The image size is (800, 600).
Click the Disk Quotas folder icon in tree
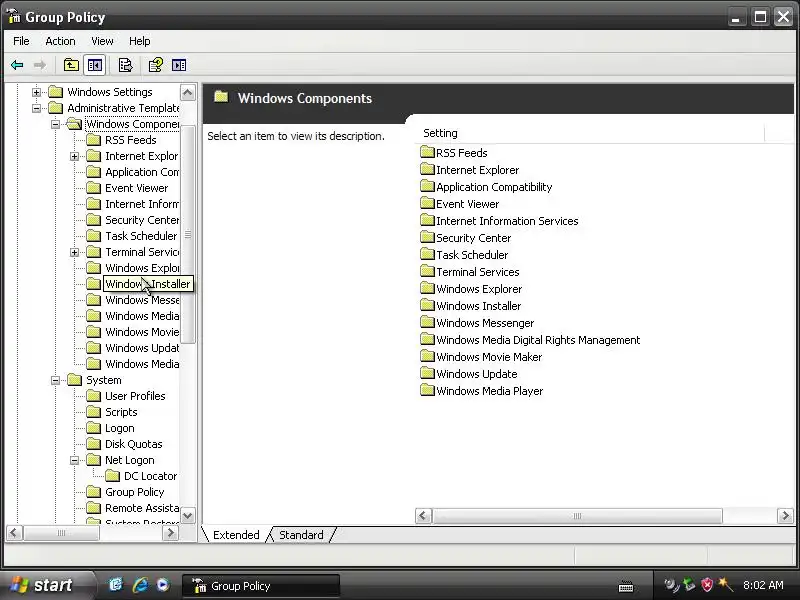[x=93, y=444]
